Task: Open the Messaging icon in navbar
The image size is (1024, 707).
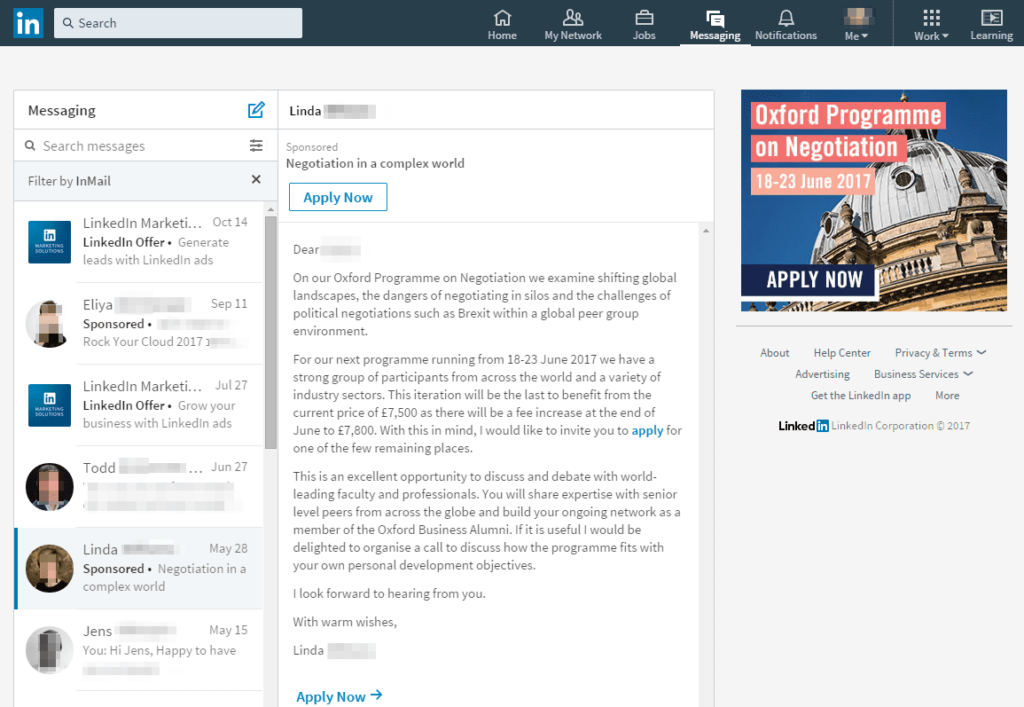Action: click(x=715, y=25)
